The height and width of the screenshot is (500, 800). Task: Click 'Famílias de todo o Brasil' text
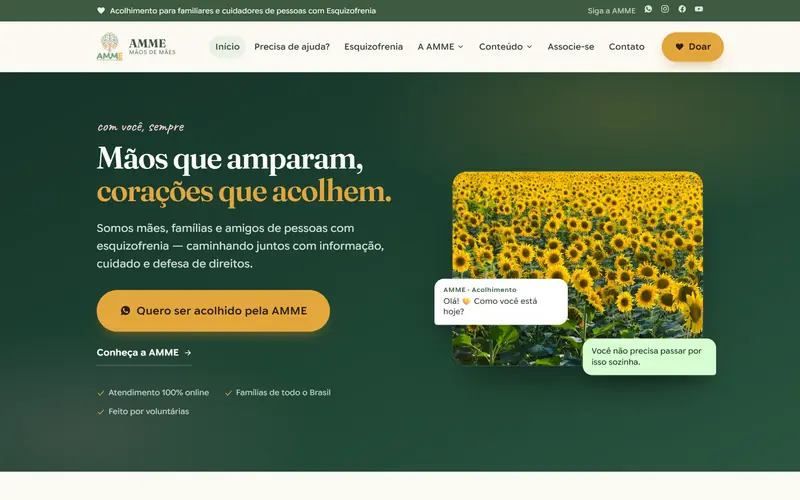pos(283,392)
